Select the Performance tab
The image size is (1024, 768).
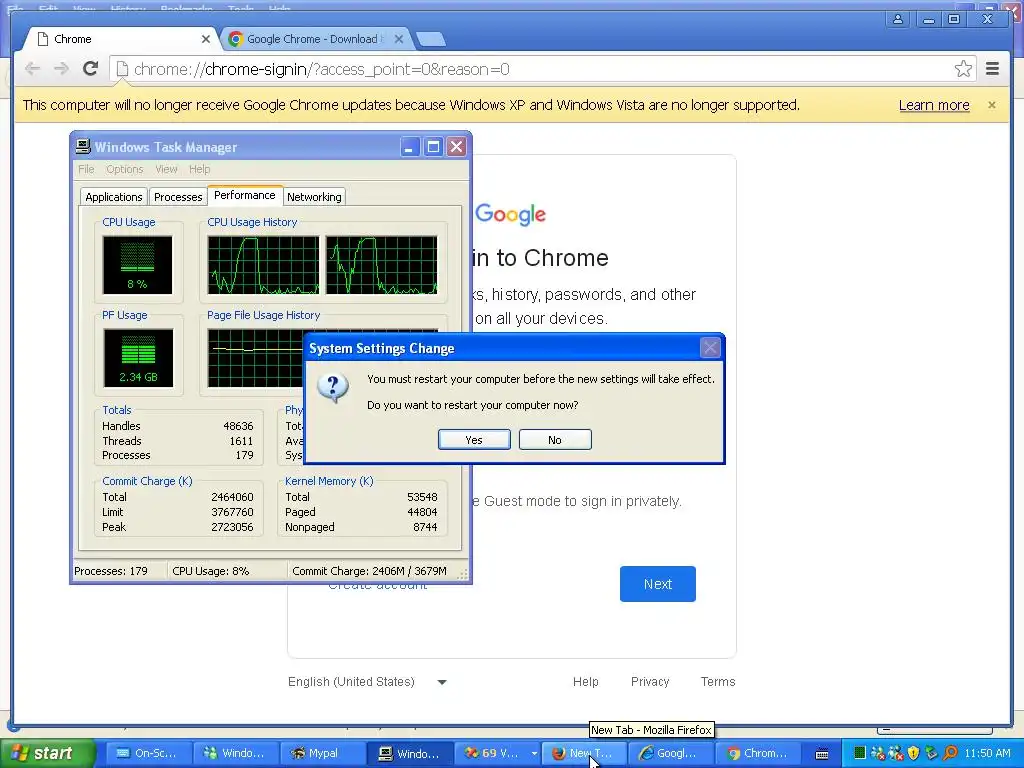(x=245, y=195)
